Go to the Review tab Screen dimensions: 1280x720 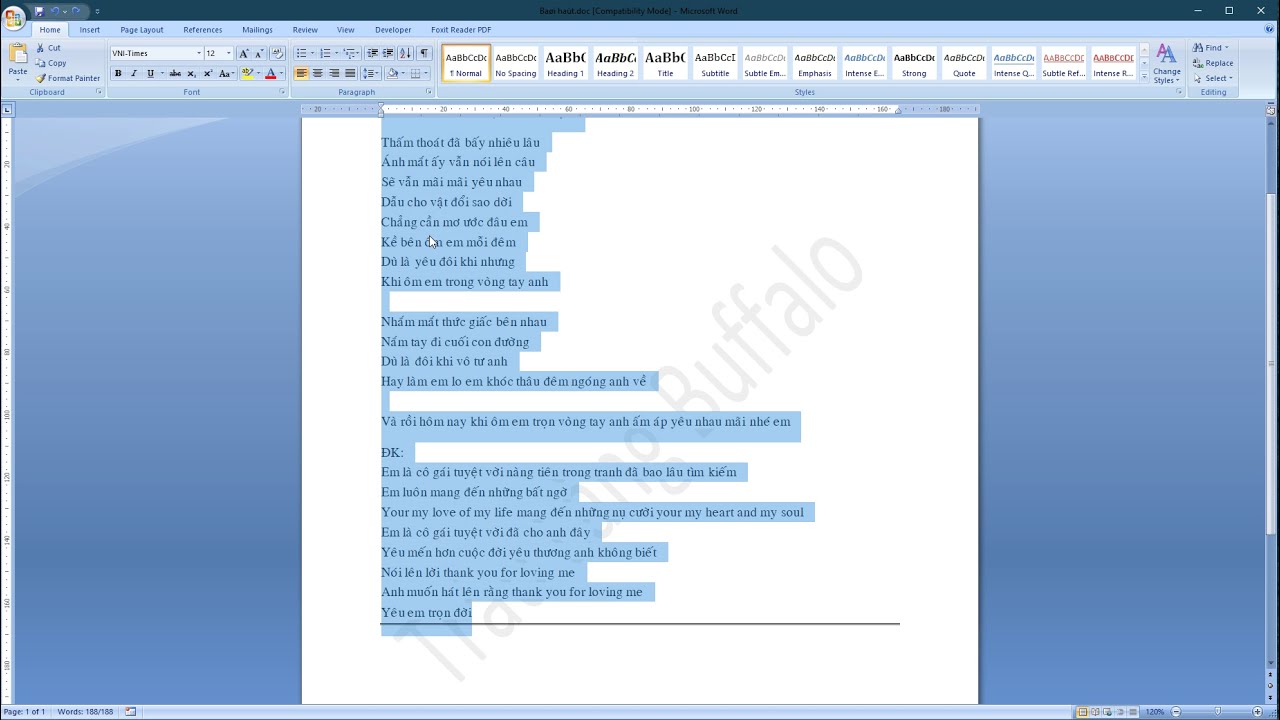click(305, 30)
